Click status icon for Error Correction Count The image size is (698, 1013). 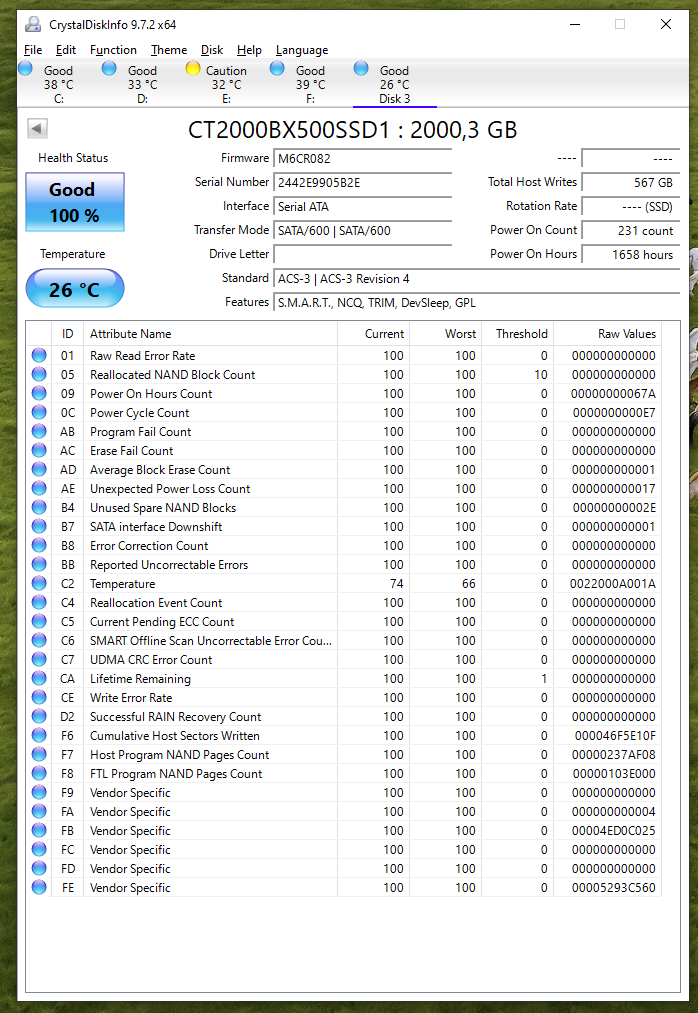39,545
